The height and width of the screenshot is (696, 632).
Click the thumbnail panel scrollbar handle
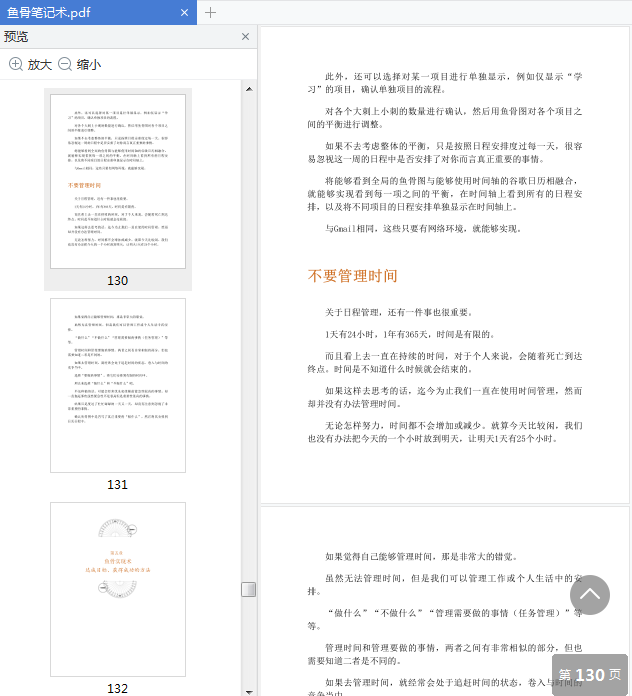pyautogui.click(x=249, y=589)
